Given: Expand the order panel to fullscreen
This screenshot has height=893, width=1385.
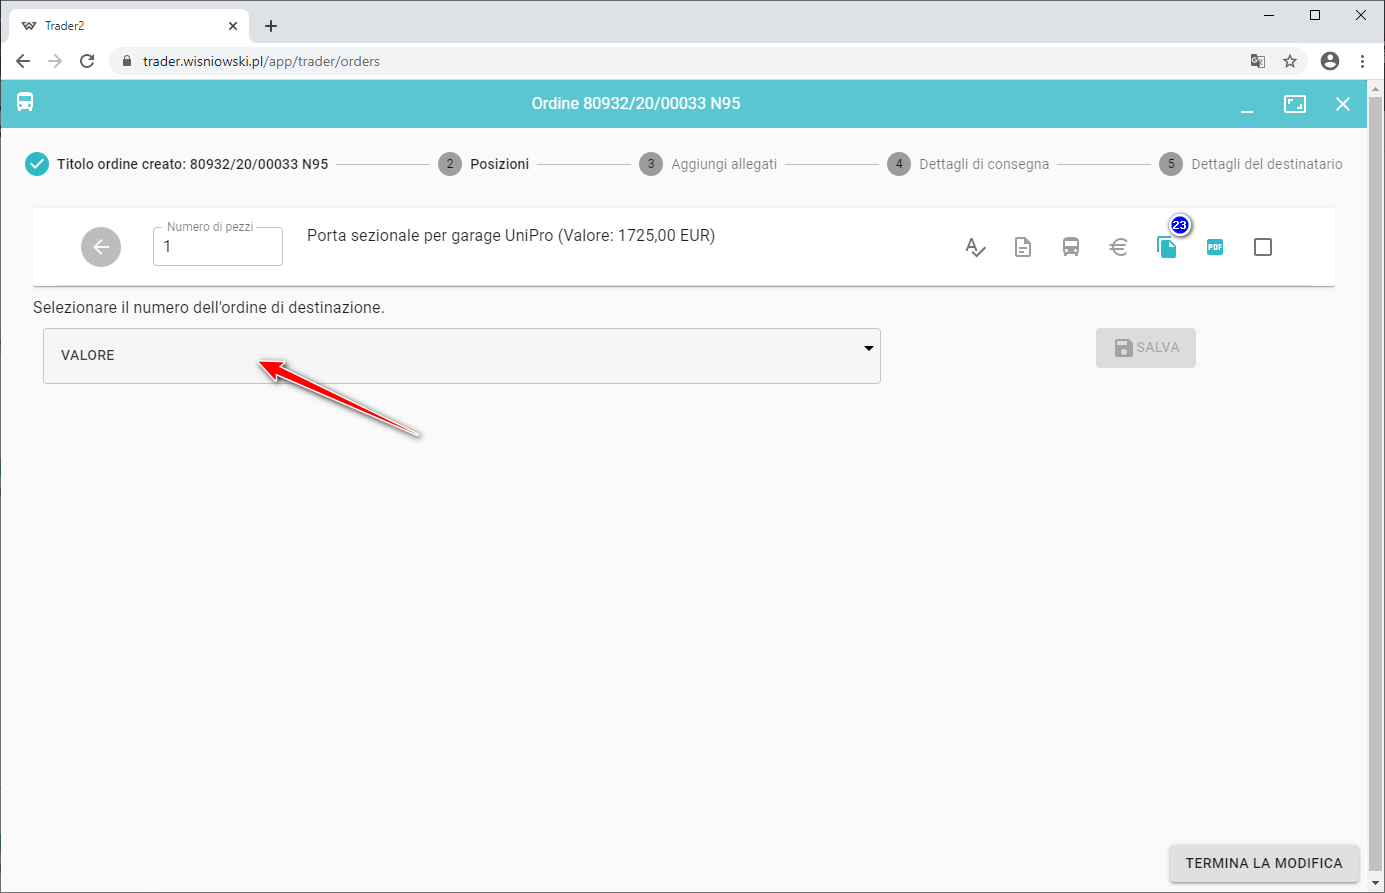Looking at the screenshot, I should coord(1294,104).
